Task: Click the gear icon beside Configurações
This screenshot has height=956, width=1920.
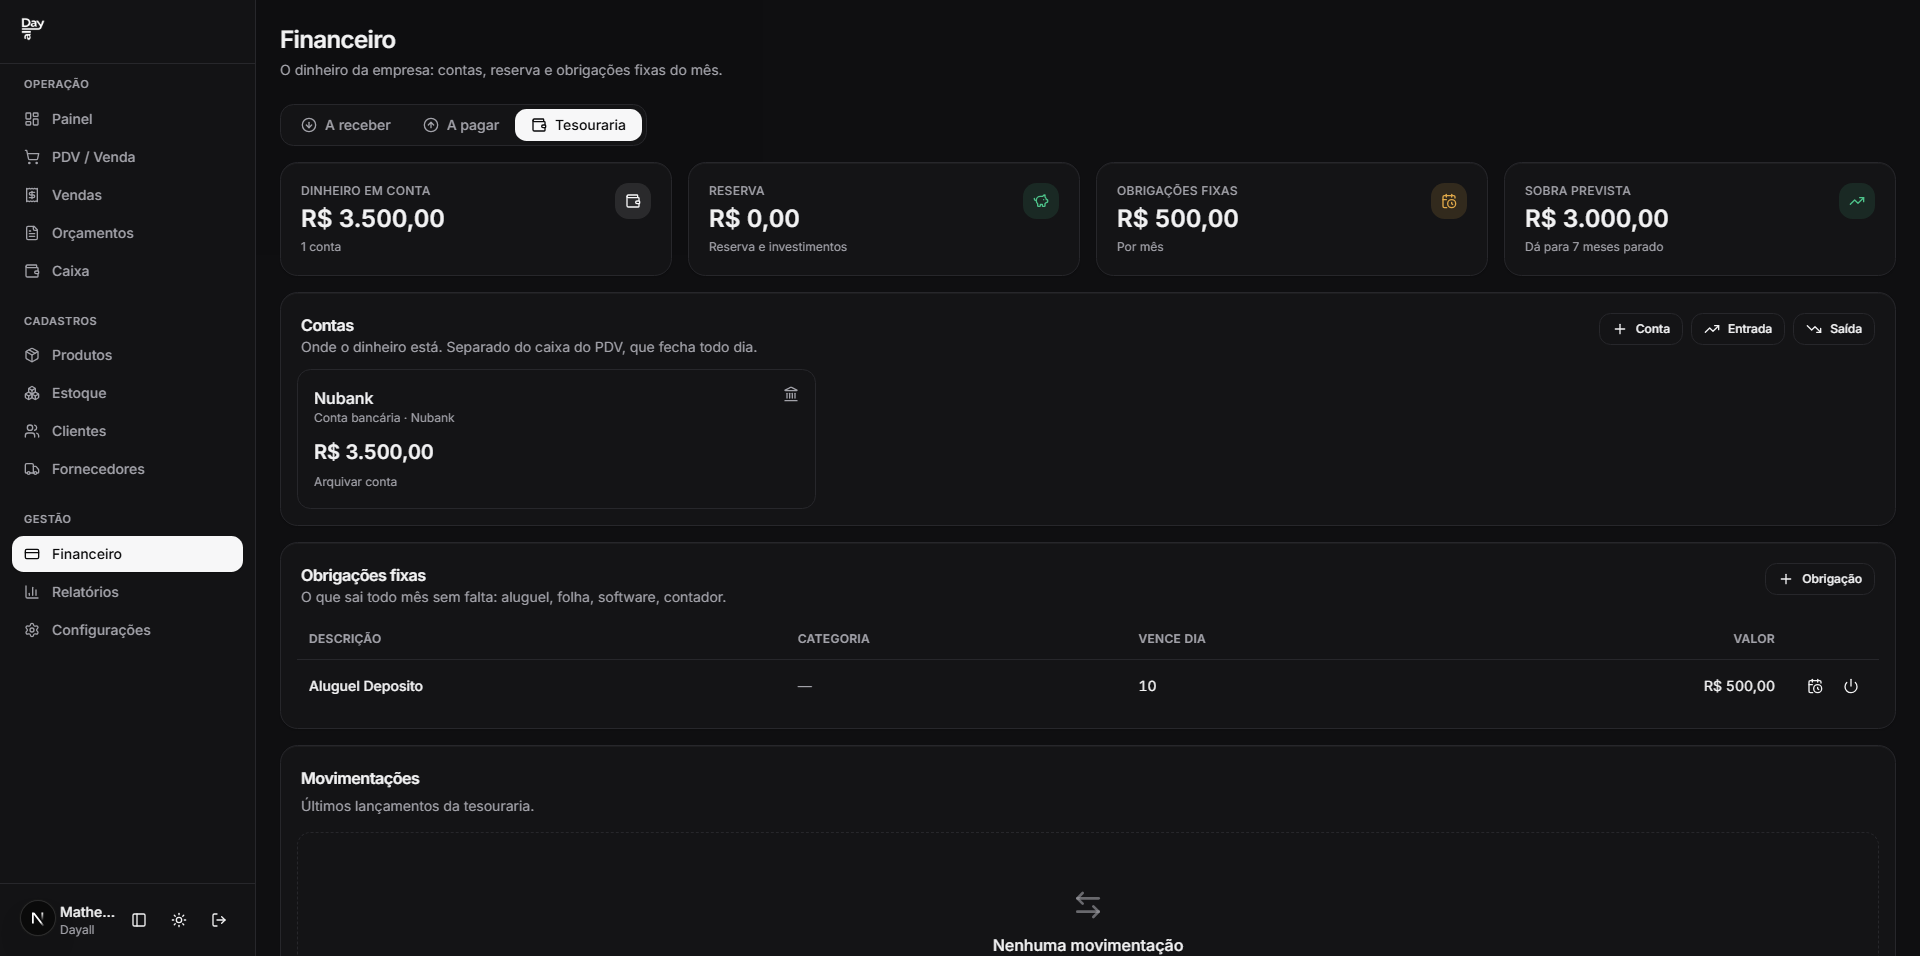Action: (x=32, y=630)
